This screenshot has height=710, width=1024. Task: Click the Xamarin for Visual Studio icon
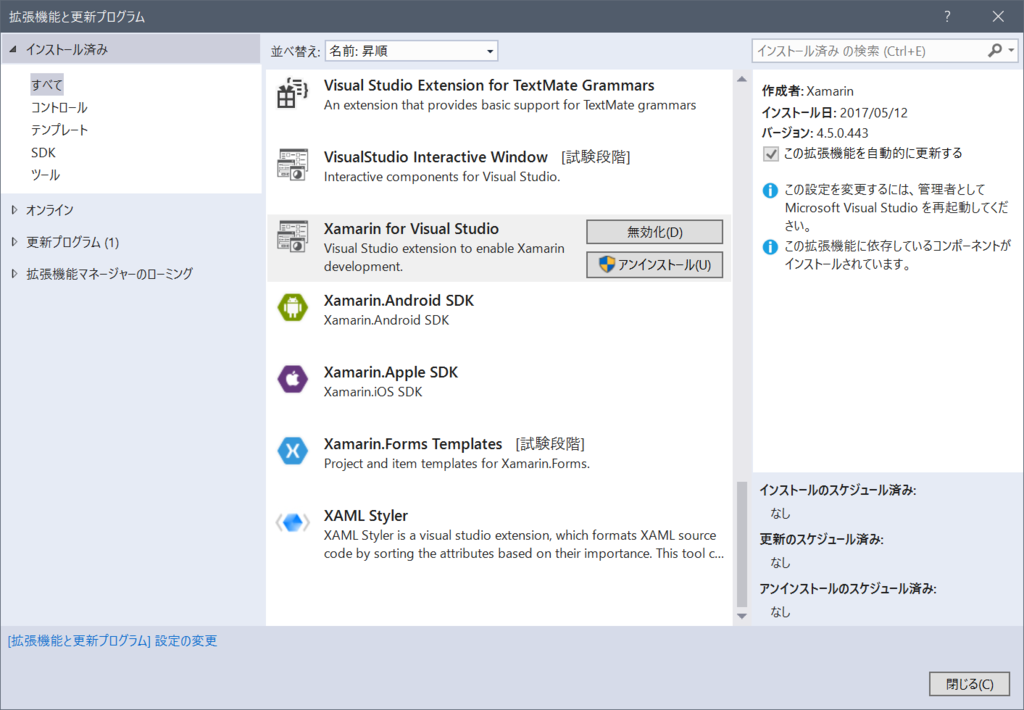point(292,236)
